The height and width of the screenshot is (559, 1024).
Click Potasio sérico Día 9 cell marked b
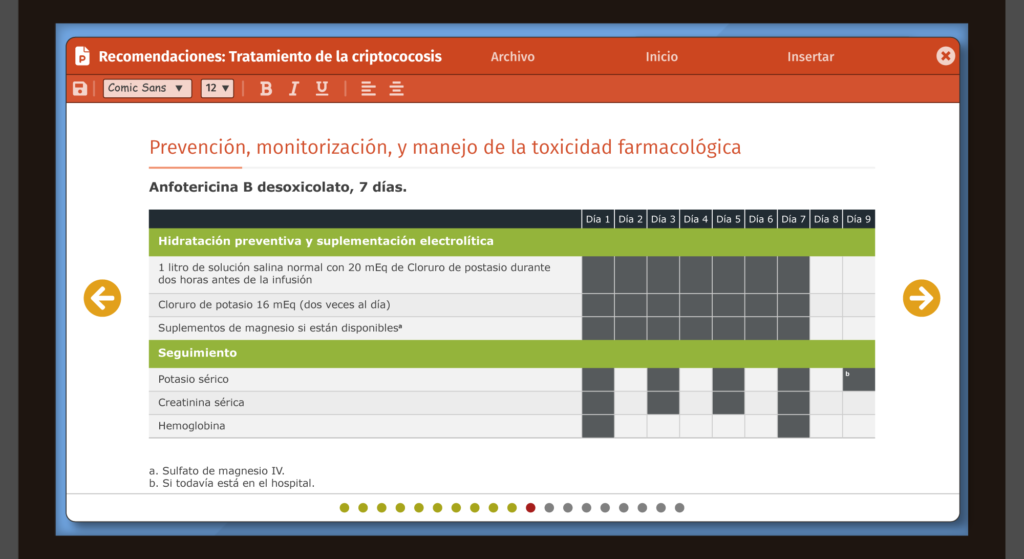pos(859,379)
